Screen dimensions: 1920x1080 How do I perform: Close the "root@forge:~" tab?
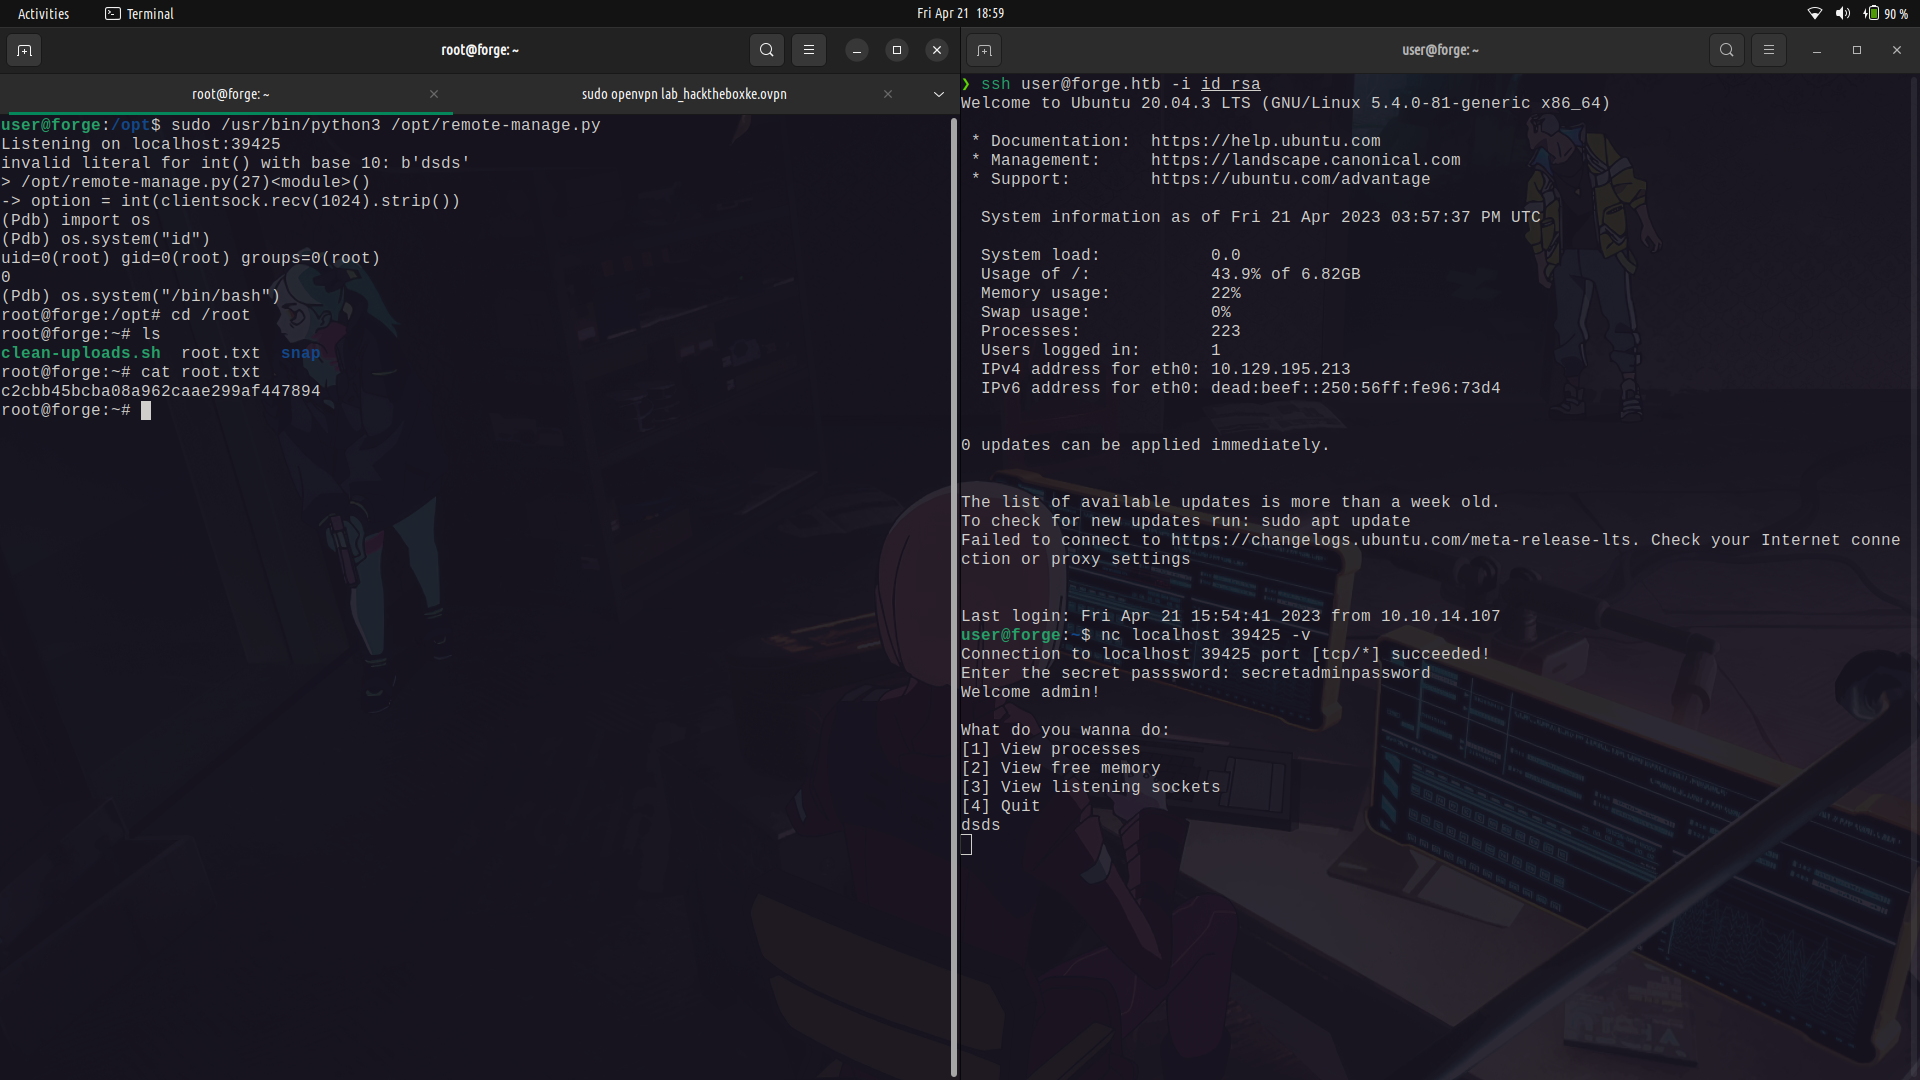pos(433,94)
